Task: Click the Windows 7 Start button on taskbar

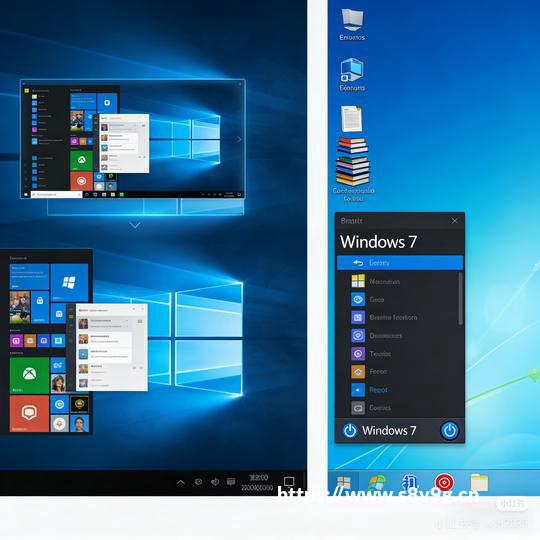Action: point(344,482)
